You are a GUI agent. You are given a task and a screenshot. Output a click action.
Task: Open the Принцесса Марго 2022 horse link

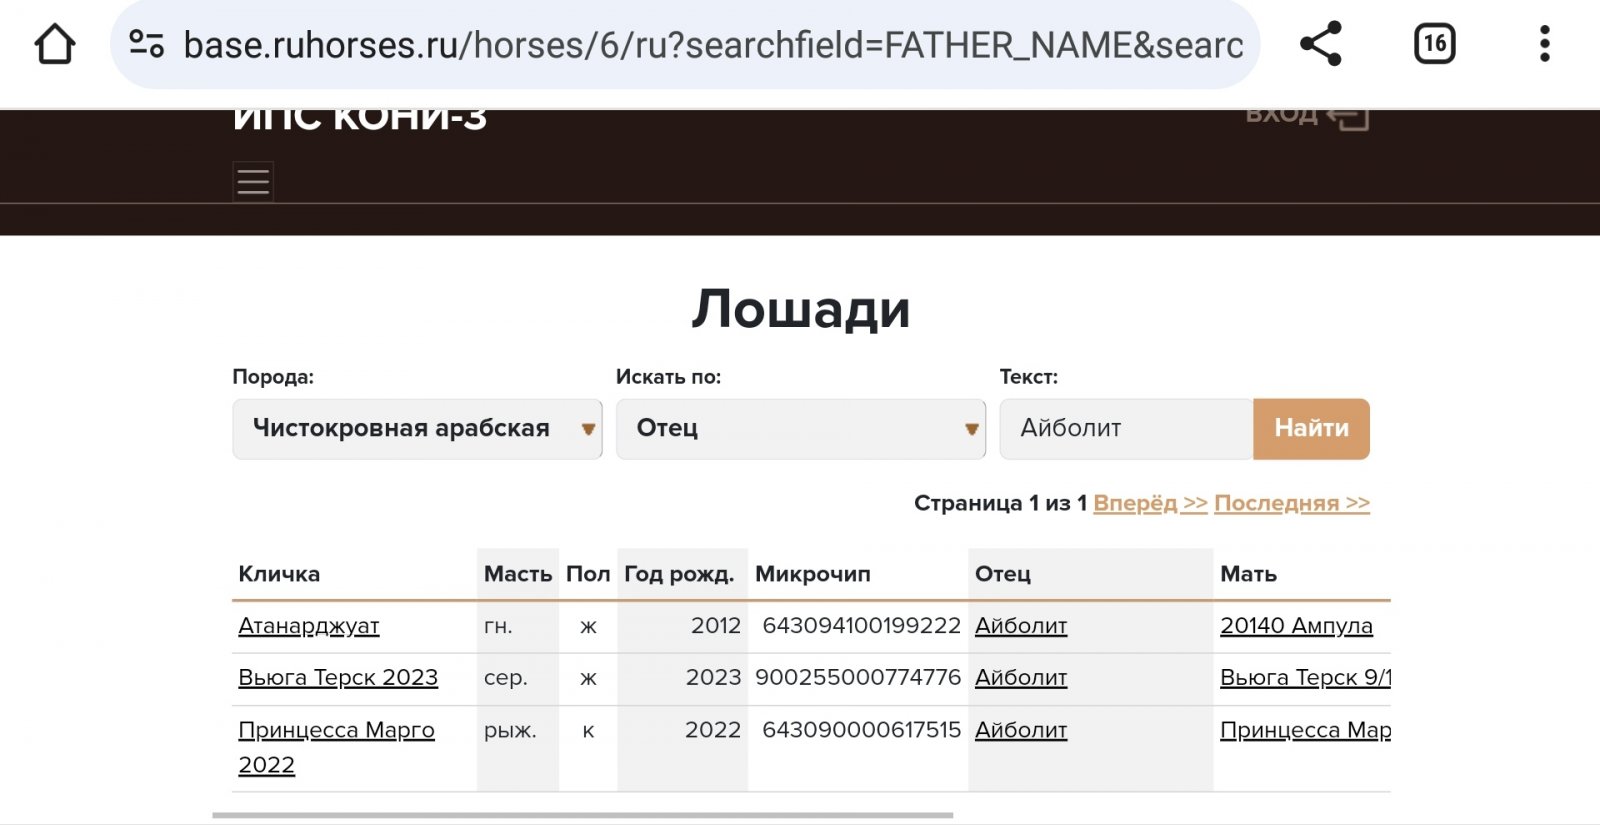pyautogui.click(x=336, y=731)
